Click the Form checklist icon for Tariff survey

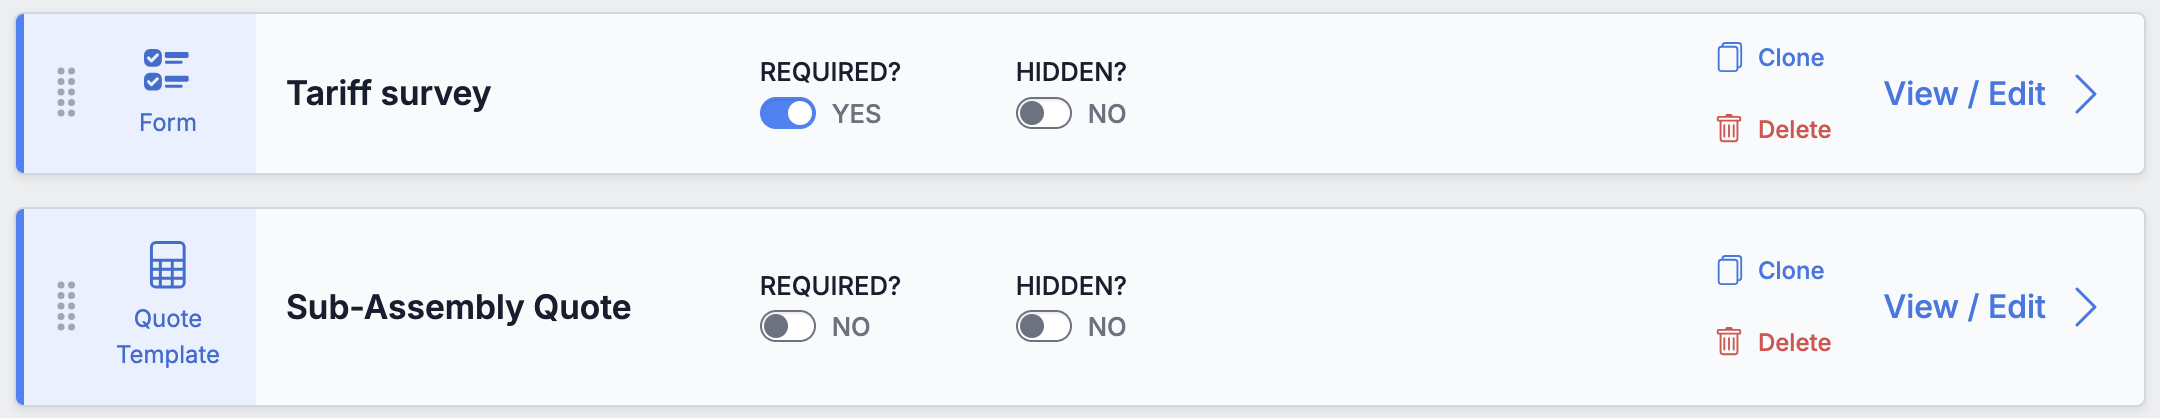point(167,70)
